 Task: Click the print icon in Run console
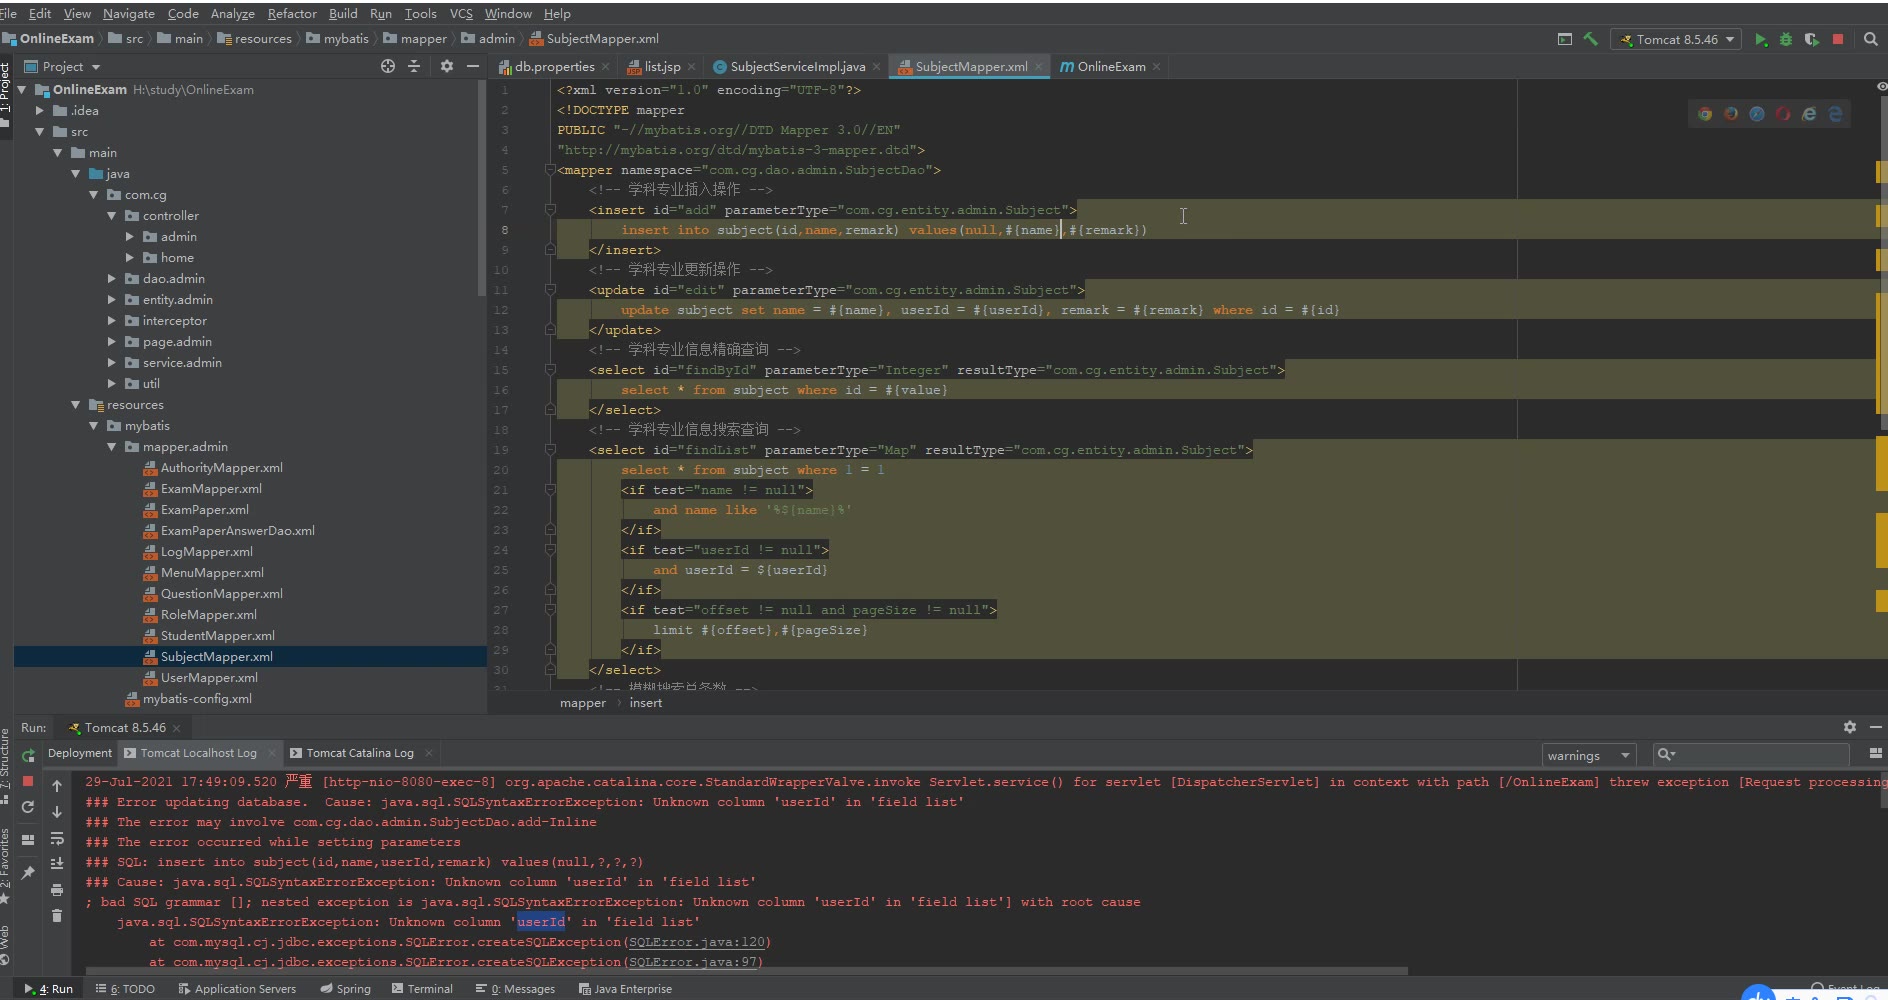click(x=57, y=890)
